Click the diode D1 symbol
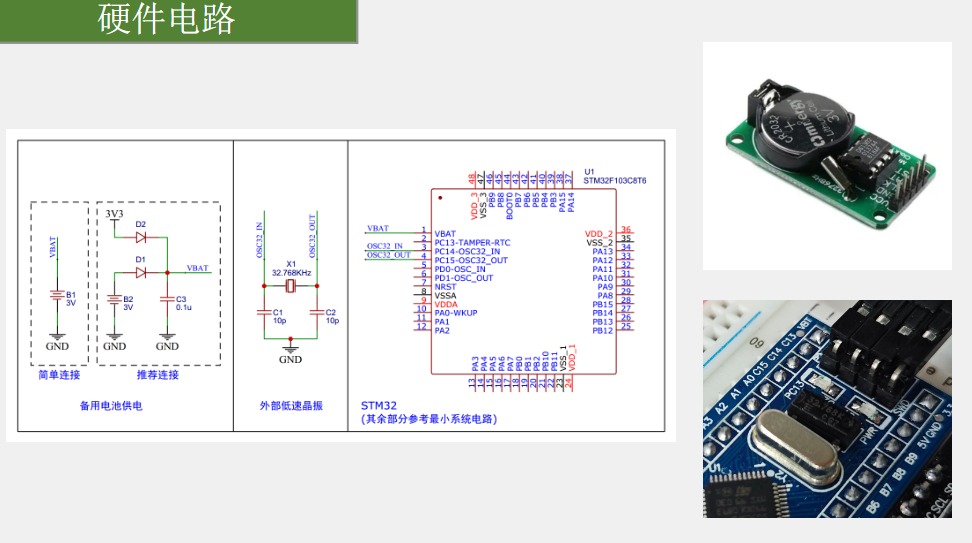This screenshot has height=543, width=972. pyautogui.click(x=141, y=273)
